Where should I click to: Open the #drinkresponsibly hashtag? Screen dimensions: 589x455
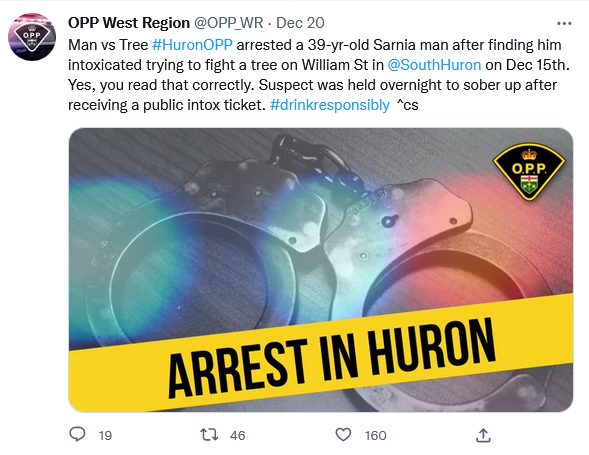[x=329, y=105]
